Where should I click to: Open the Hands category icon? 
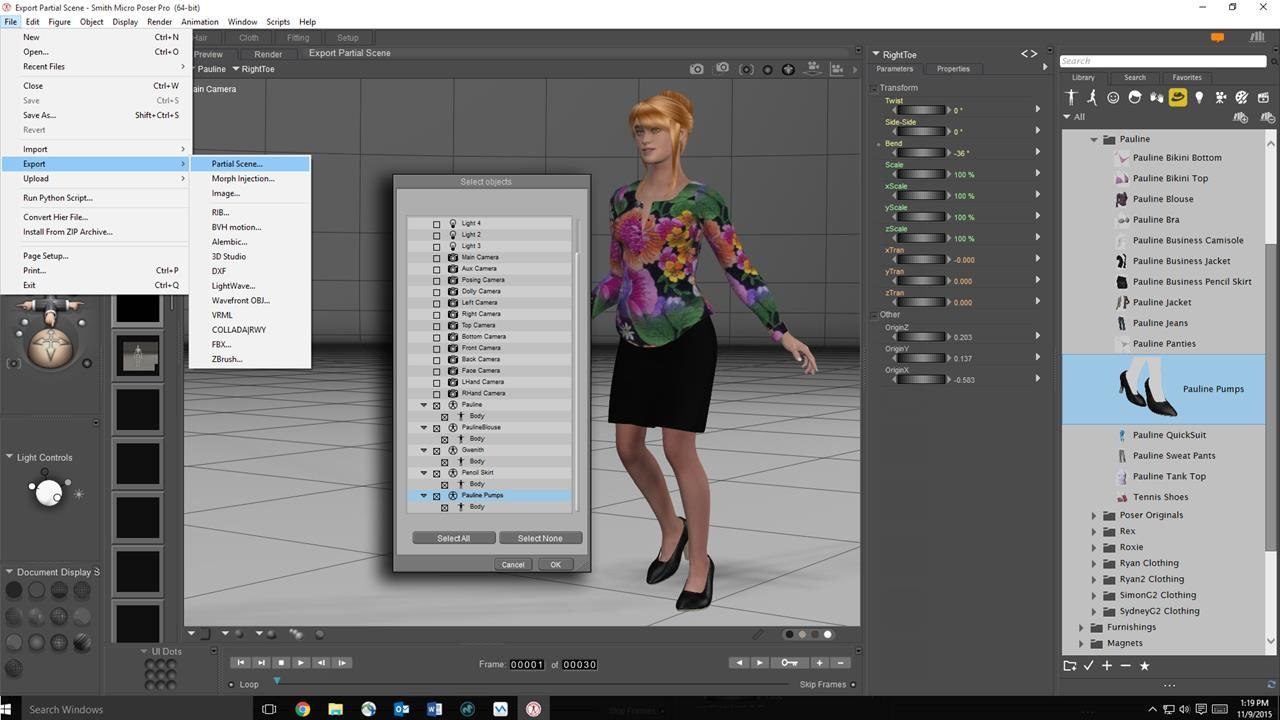(x=1156, y=97)
